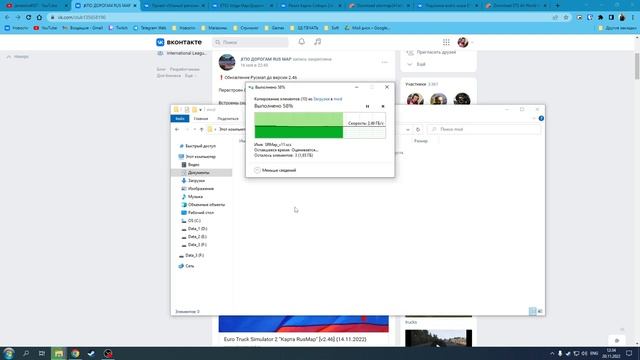This screenshot has height=360, width=640.
Task: Click the 'Ещё' expander in VK right panel
Action: pyautogui.click(x=417, y=64)
